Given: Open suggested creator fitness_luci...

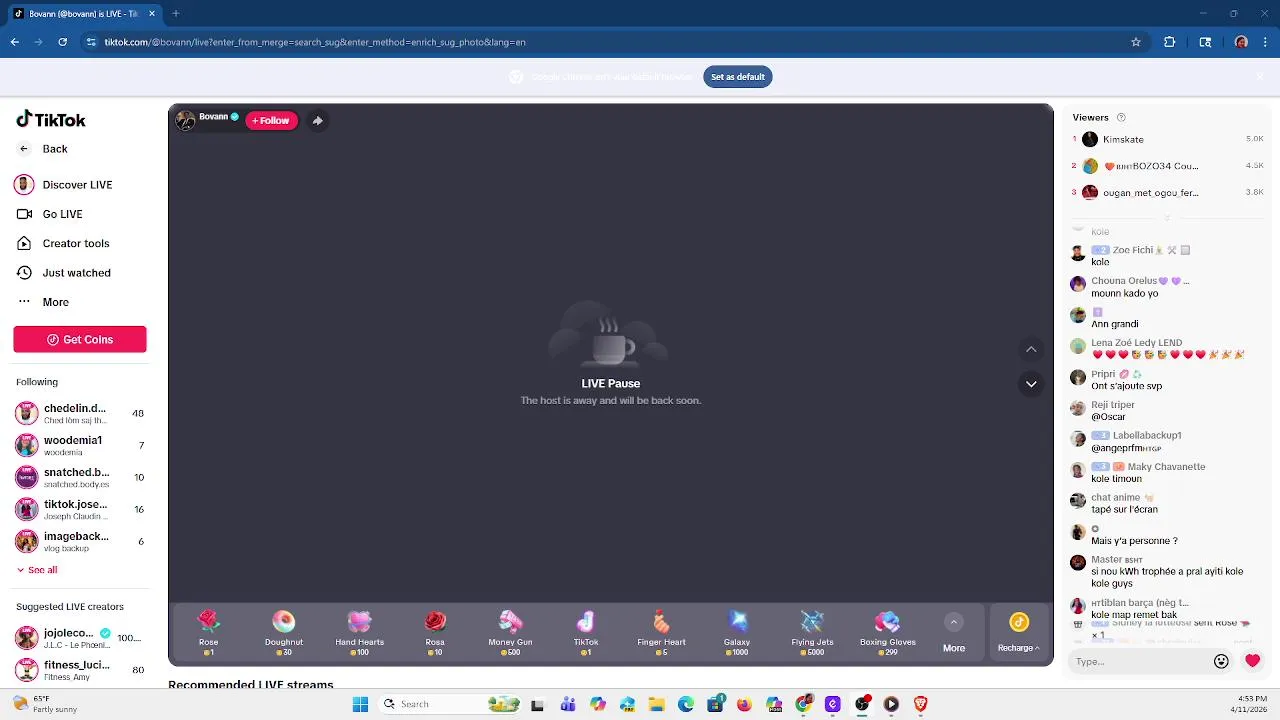Looking at the screenshot, I should (x=80, y=670).
